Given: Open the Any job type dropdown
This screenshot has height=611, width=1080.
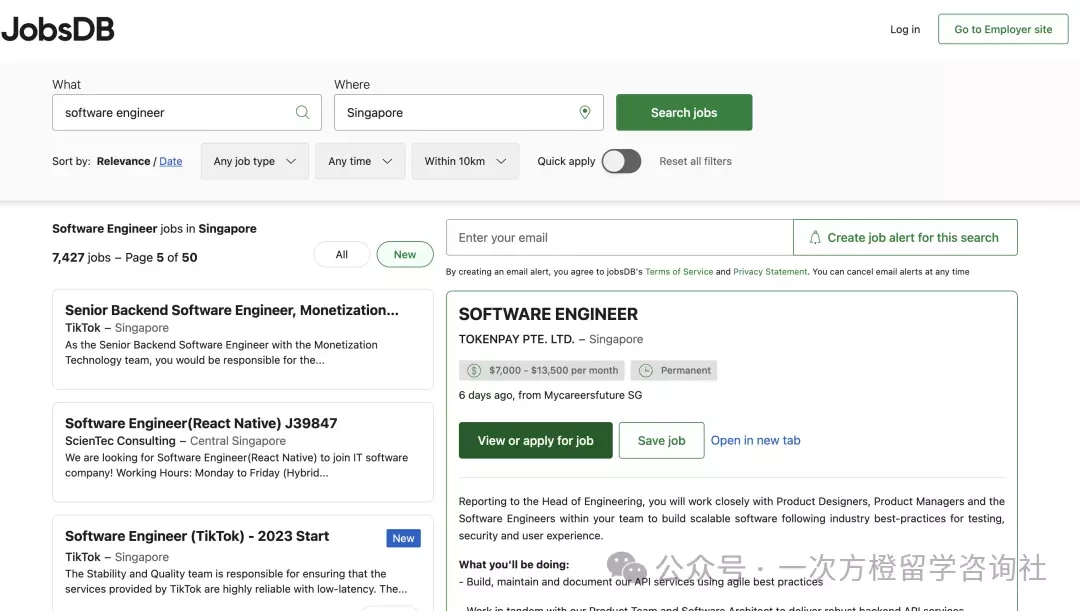Looking at the screenshot, I should pos(255,161).
